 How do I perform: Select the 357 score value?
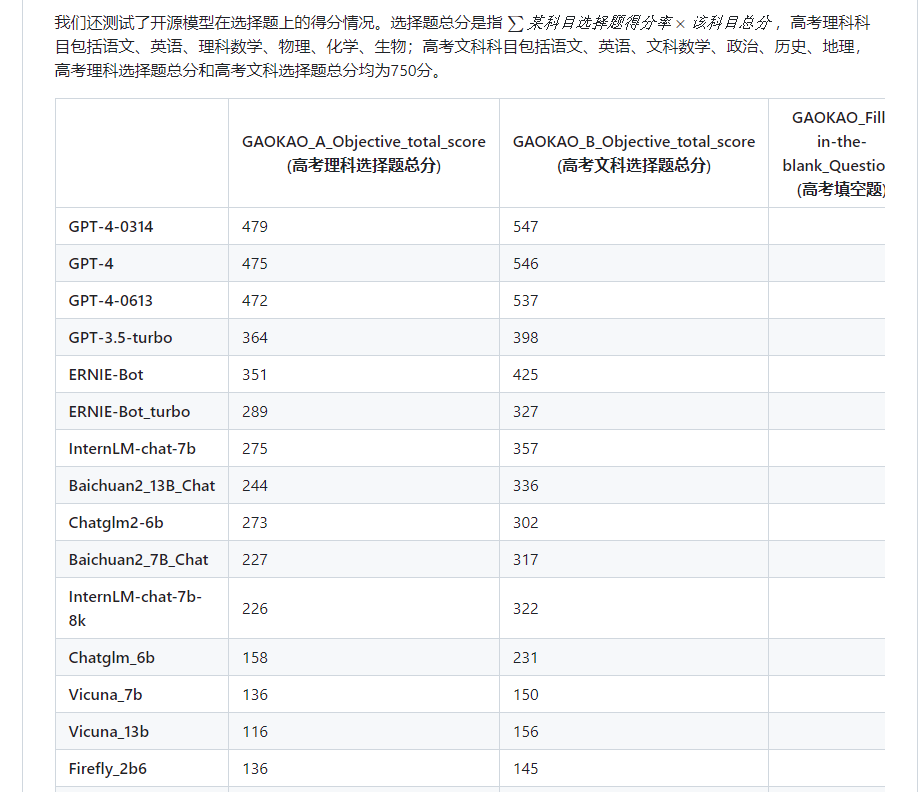pyautogui.click(x=526, y=449)
